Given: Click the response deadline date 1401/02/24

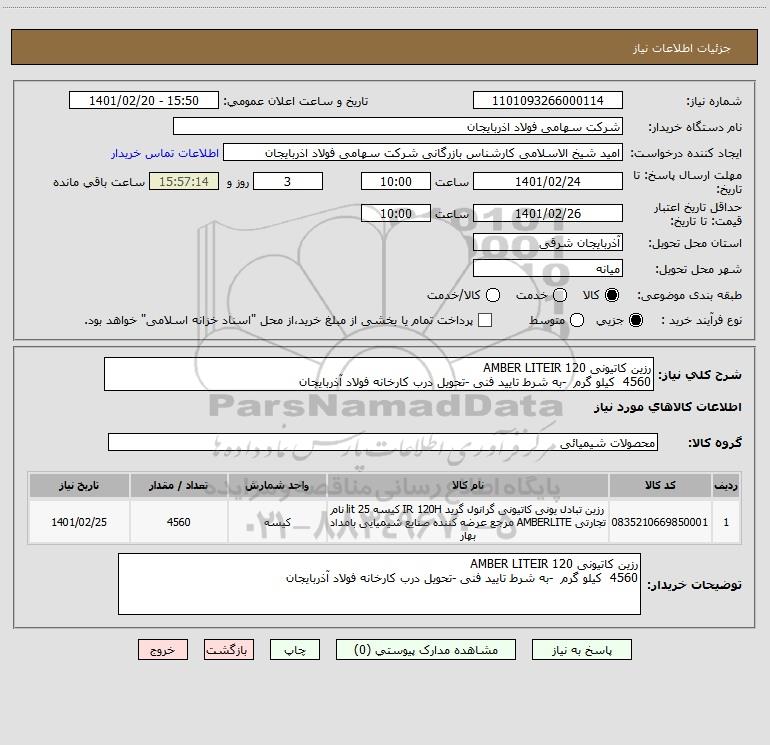Looking at the screenshot, I should pos(548,181).
